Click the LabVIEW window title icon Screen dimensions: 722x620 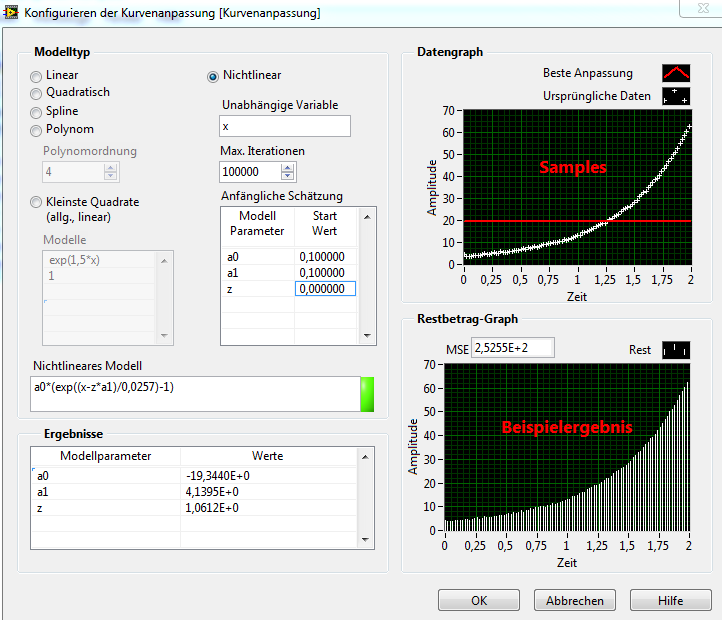point(11,12)
